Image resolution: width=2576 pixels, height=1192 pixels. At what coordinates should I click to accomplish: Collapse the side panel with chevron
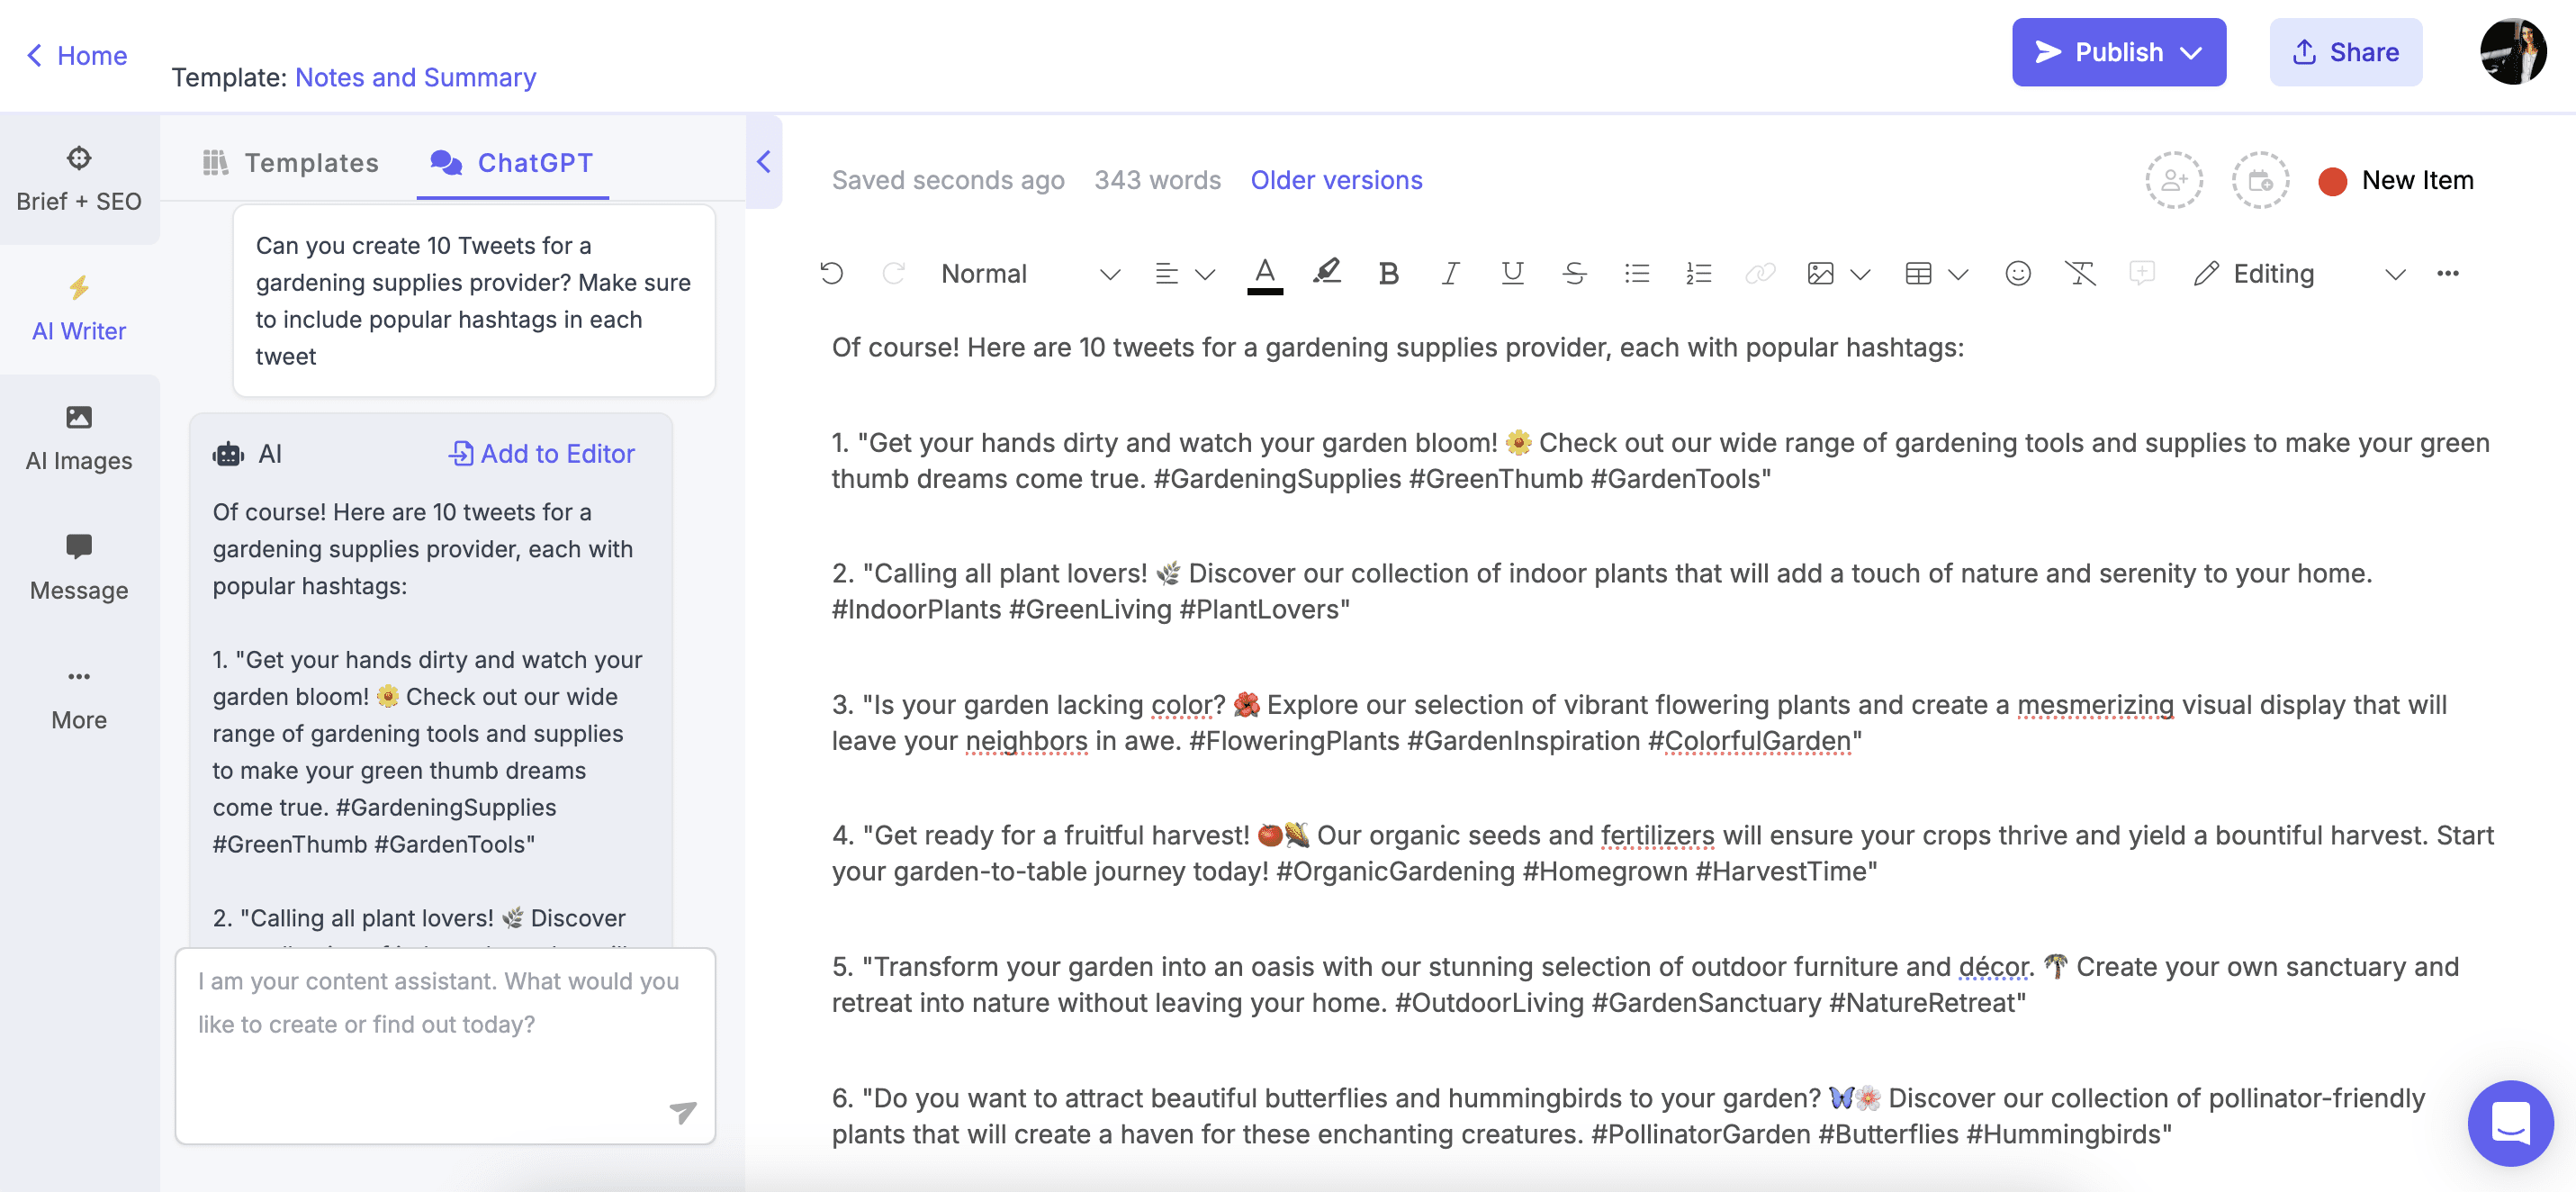763,162
